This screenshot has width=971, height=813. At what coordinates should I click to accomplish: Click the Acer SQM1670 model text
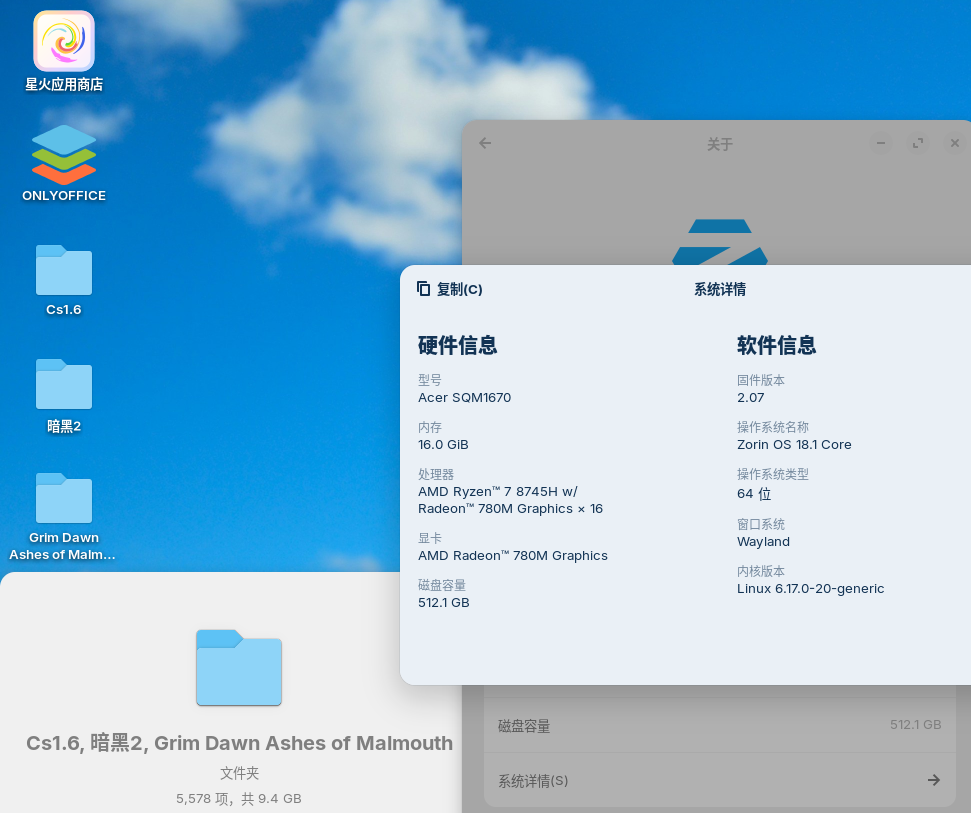(464, 398)
